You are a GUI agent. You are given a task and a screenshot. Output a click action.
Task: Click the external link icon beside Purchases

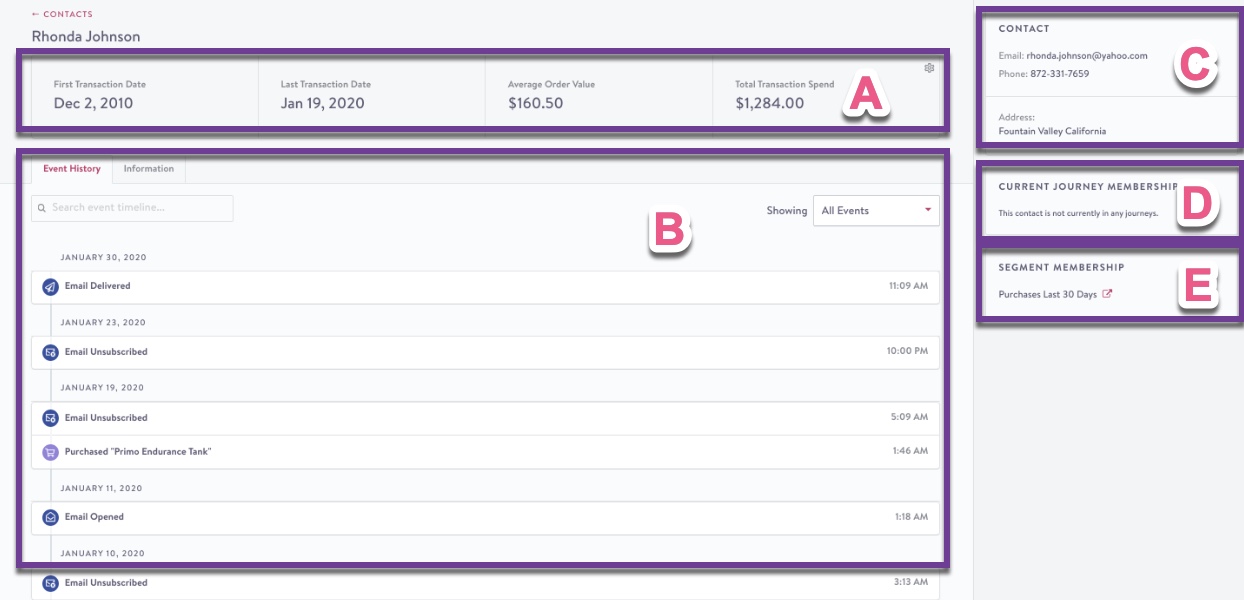pyautogui.click(x=1107, y=294)
